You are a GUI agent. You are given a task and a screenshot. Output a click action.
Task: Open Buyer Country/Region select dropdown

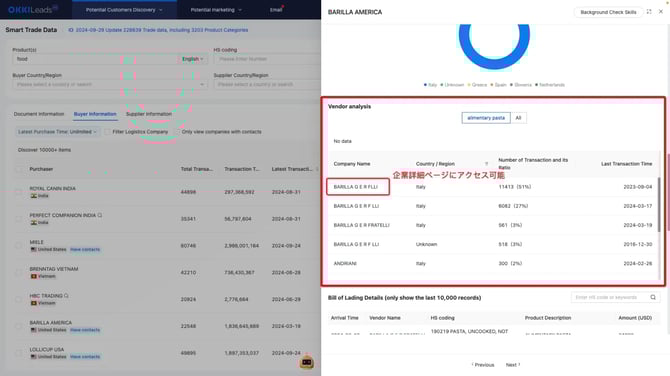(110, 85)
